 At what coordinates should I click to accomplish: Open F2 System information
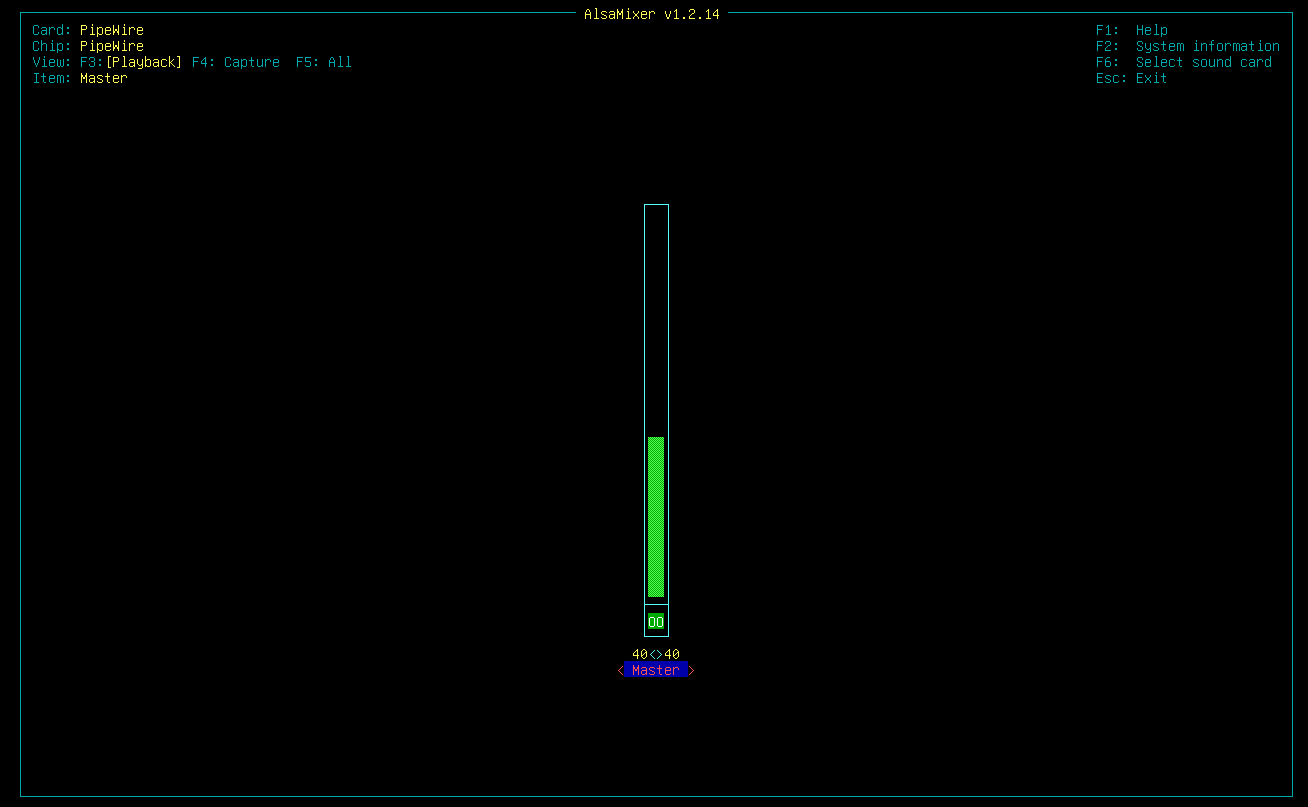tap(1188, 46)
